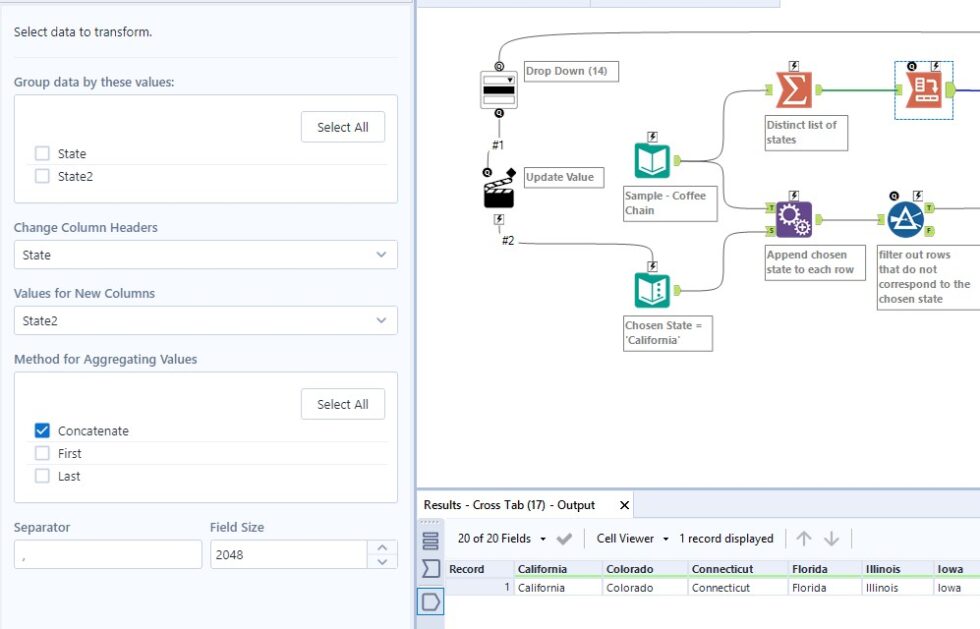Click the Update Value action tool

pyautogui.click(x=497, y=193)
